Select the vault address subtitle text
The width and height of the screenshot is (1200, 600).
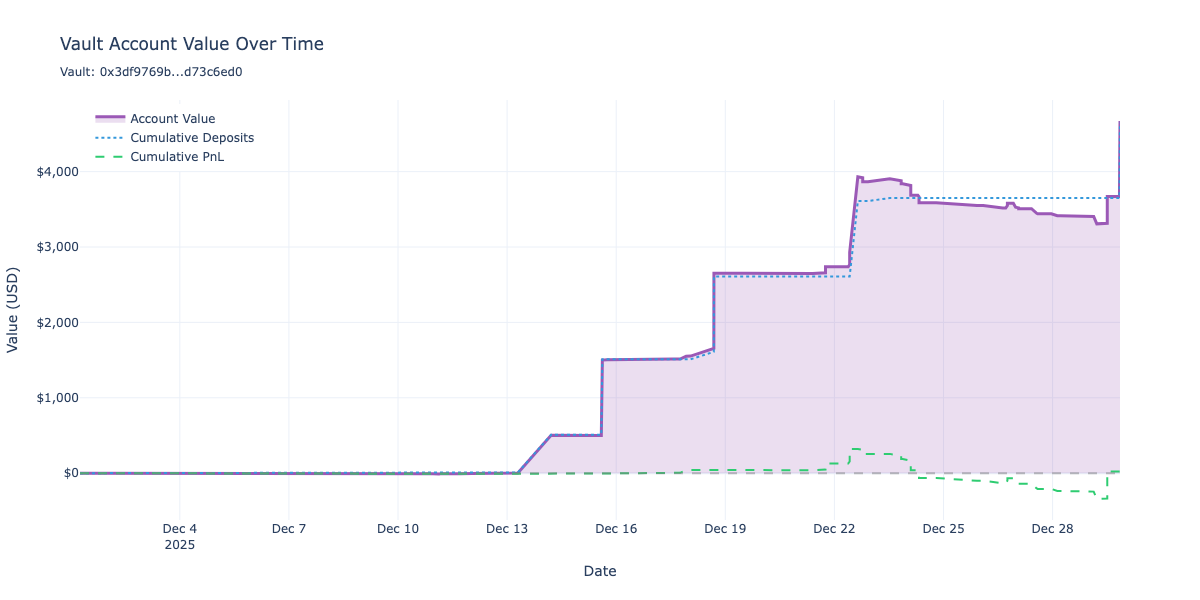coord(151,72)
